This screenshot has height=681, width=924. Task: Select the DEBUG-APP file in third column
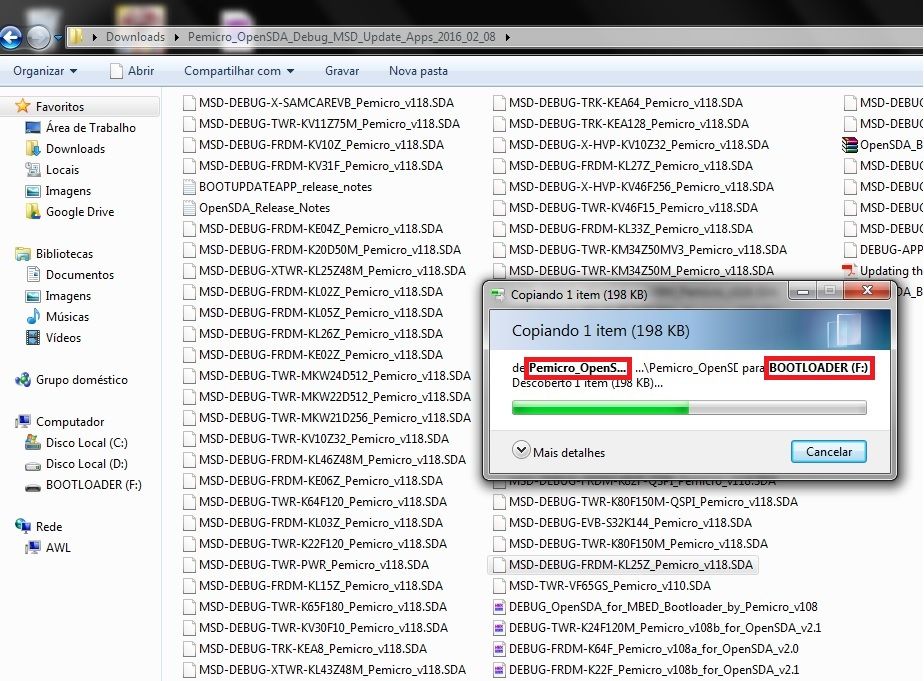pos(891,250)
